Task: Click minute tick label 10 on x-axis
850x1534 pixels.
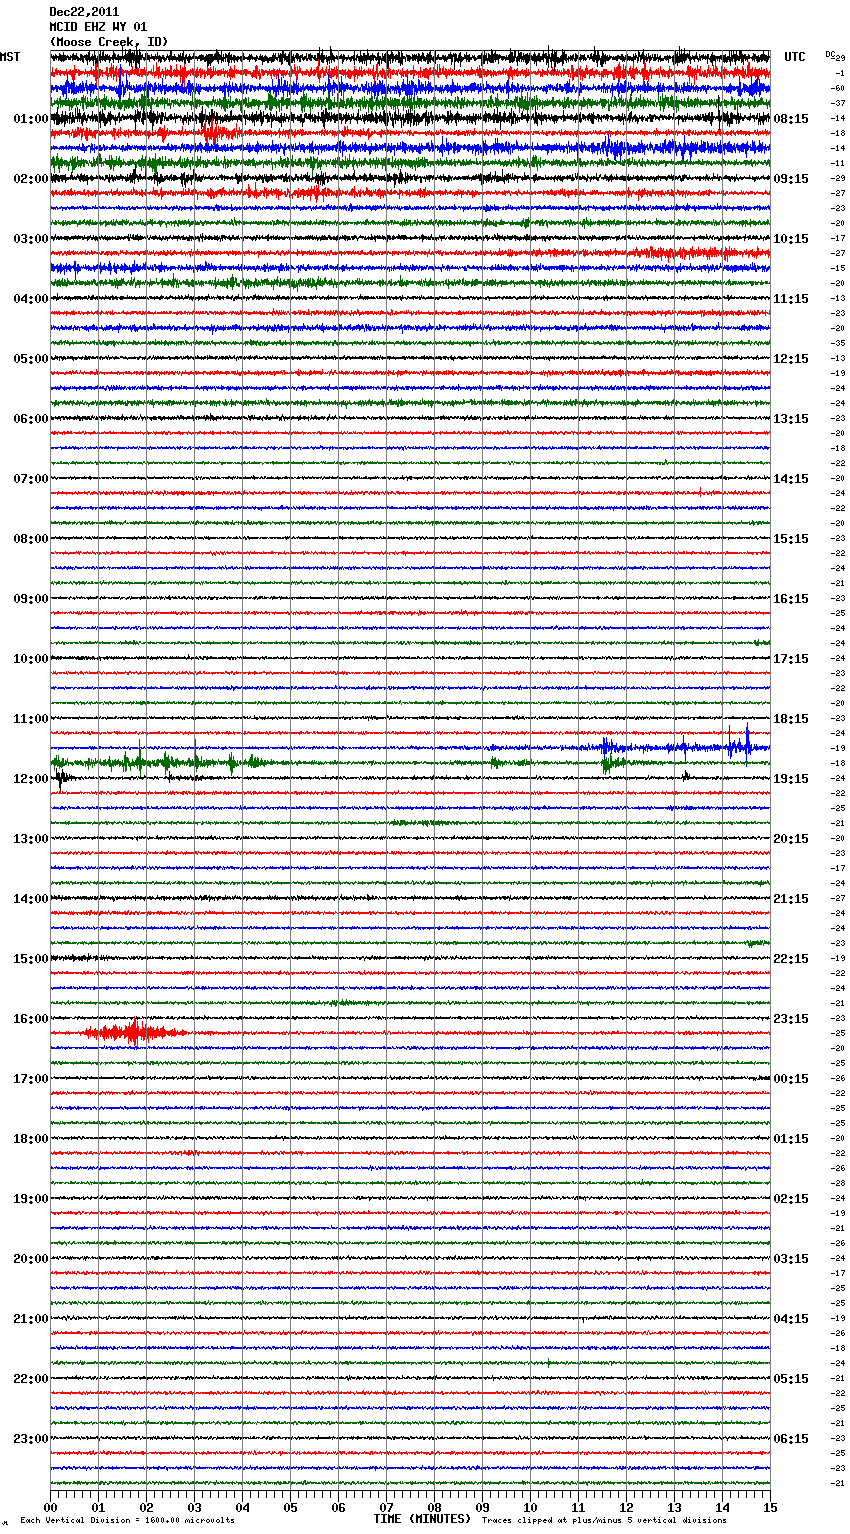Action: [x=531, y=1507]
